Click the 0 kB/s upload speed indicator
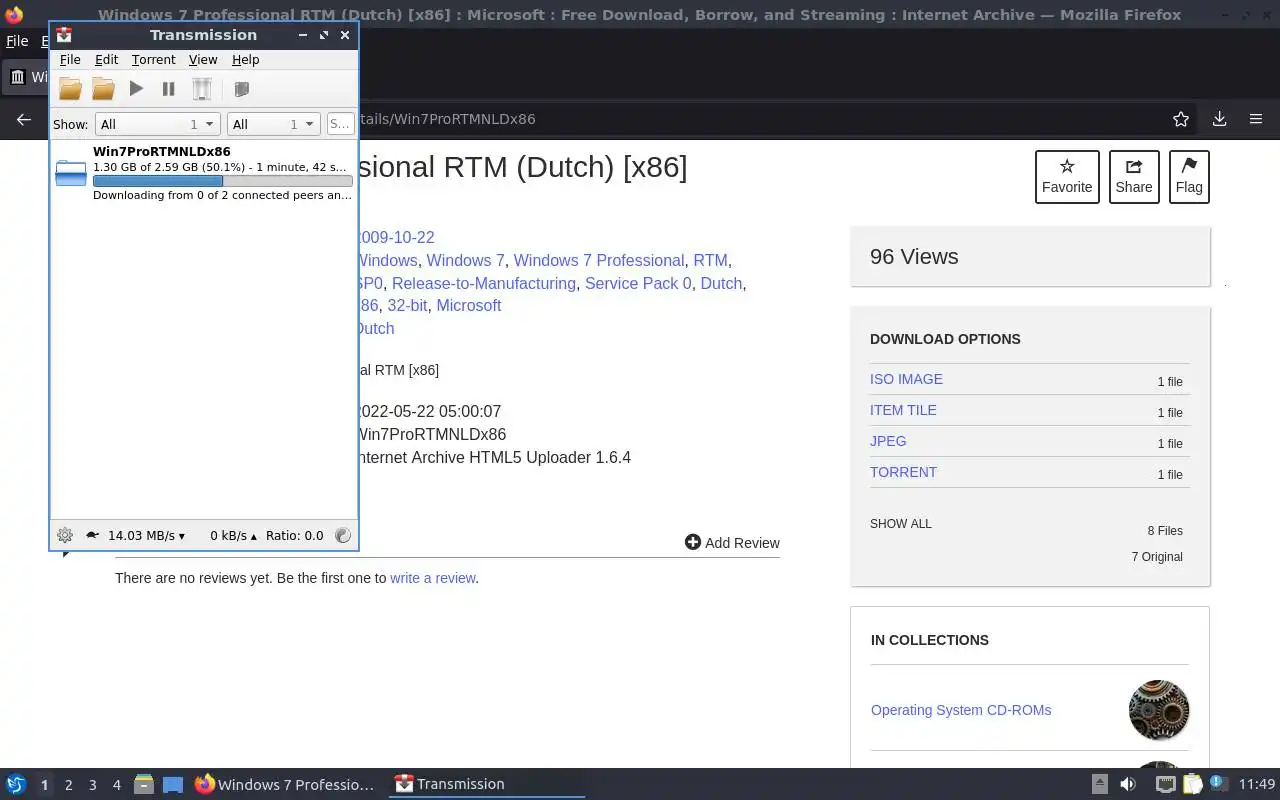Viewport: 1280px width, 800px height. click(x=233, y=536)
